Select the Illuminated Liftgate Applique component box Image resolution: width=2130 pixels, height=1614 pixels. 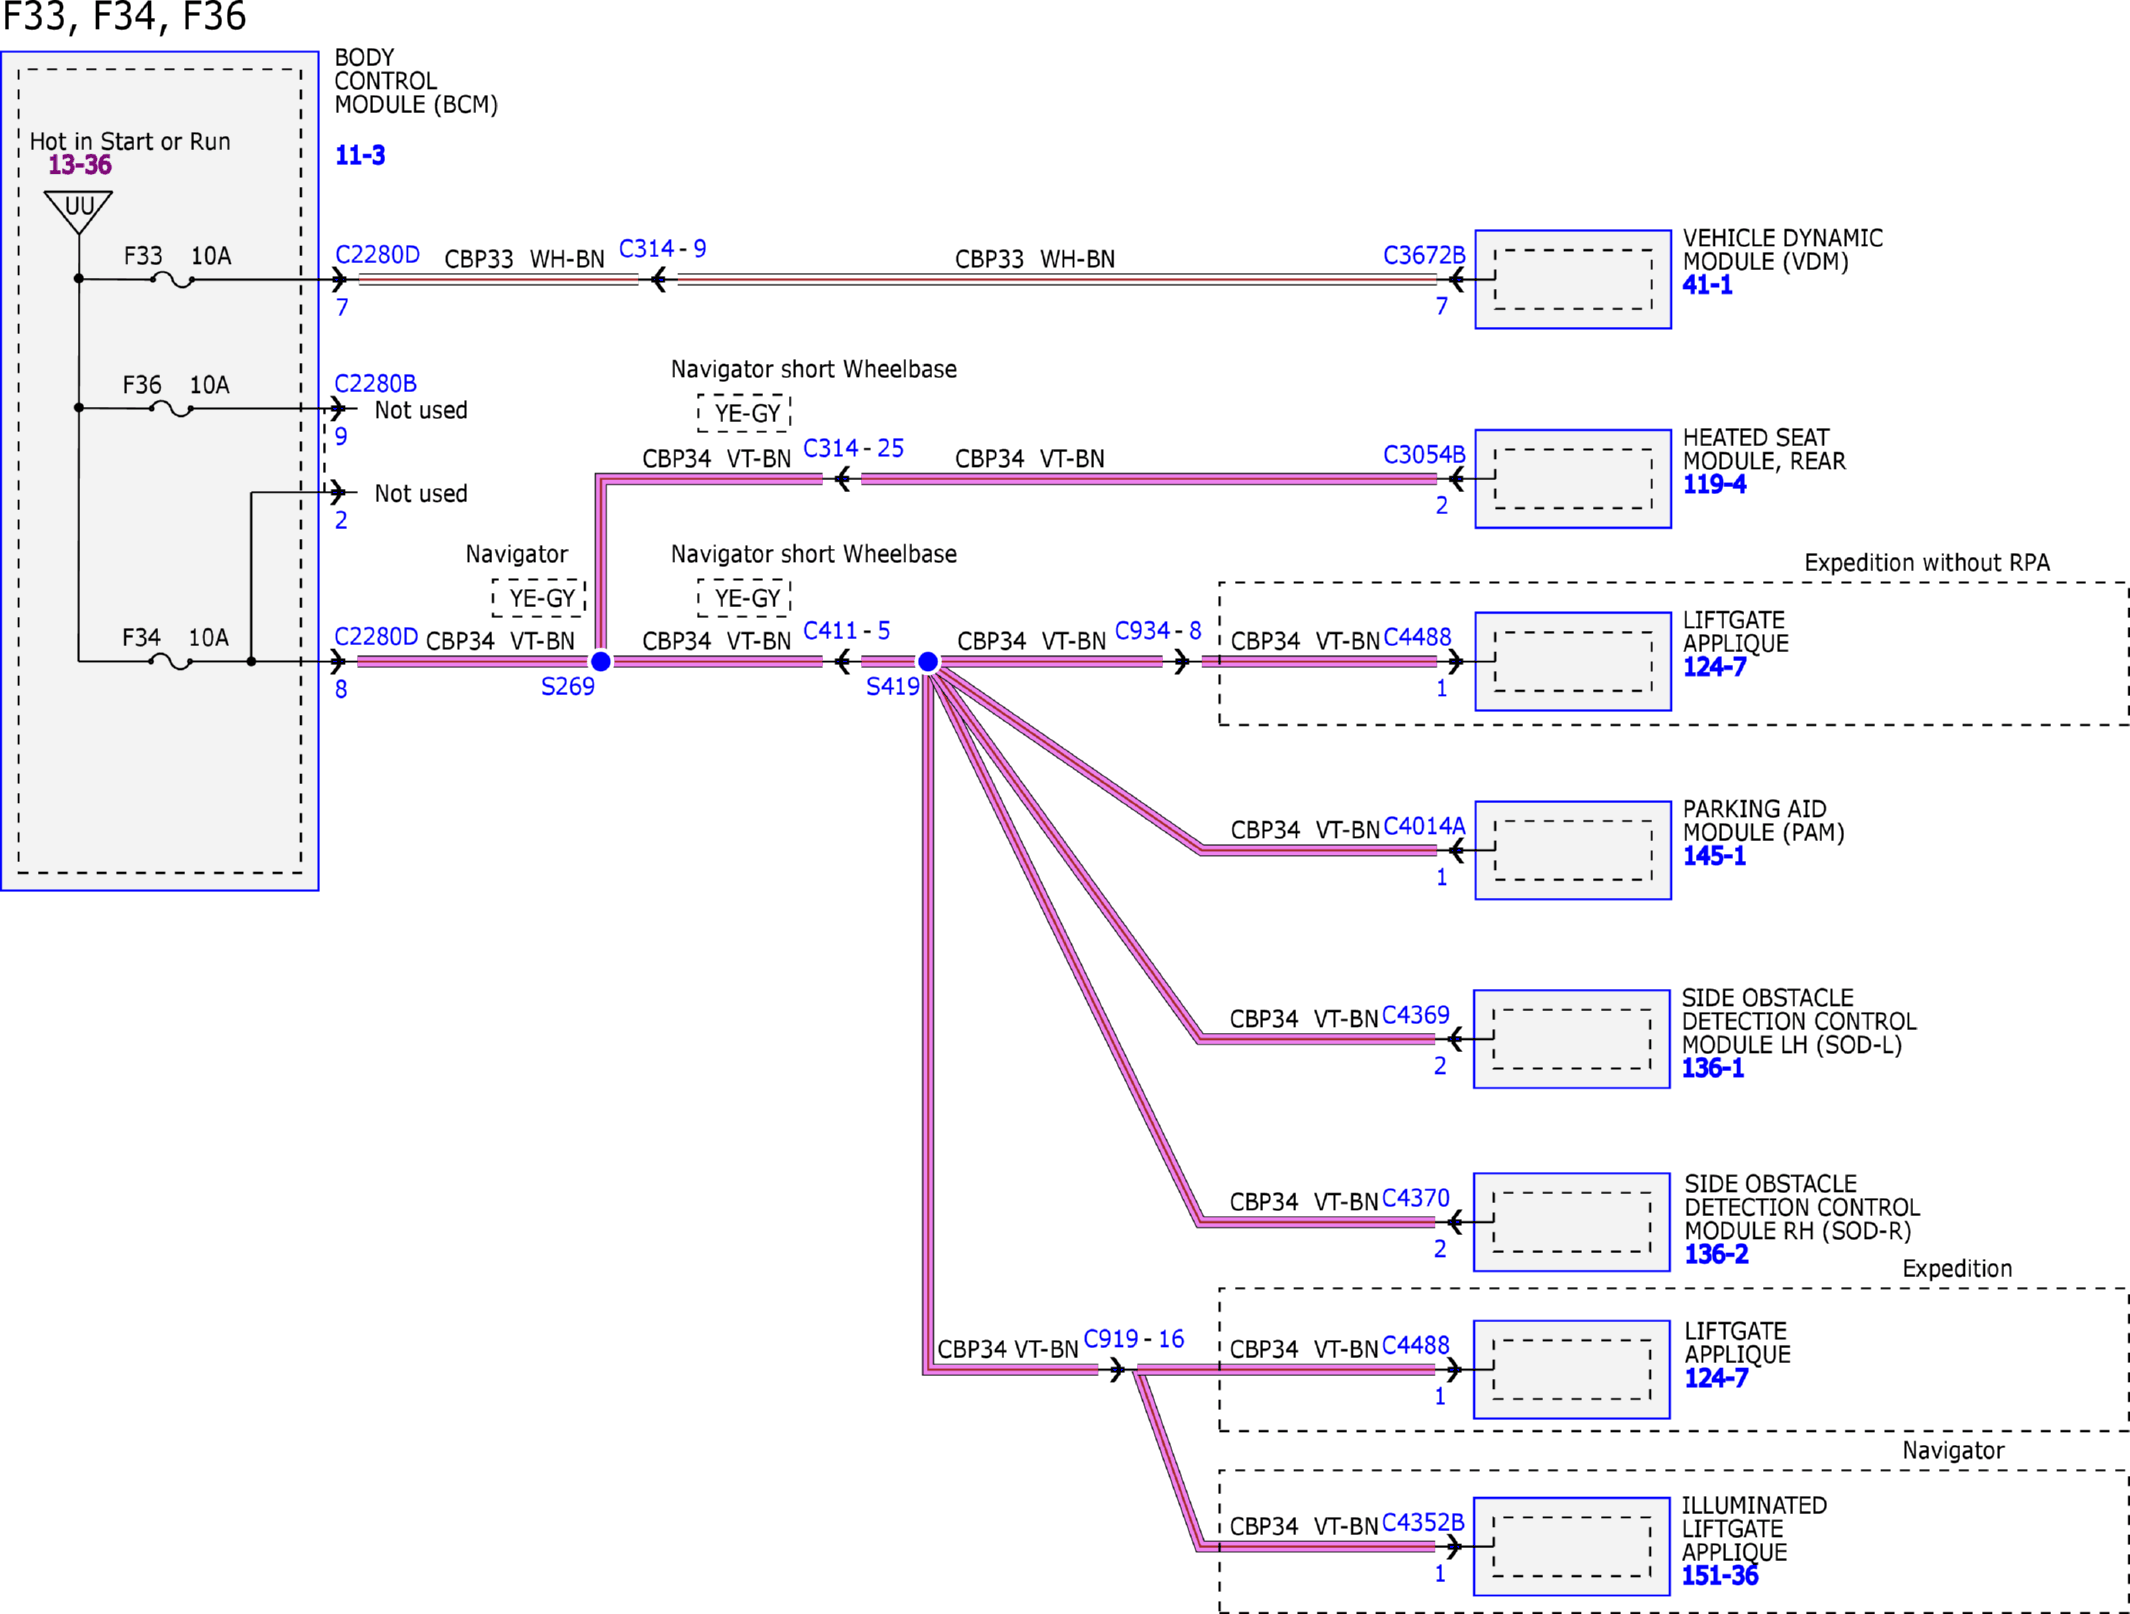click(x=1572, y=1546)
